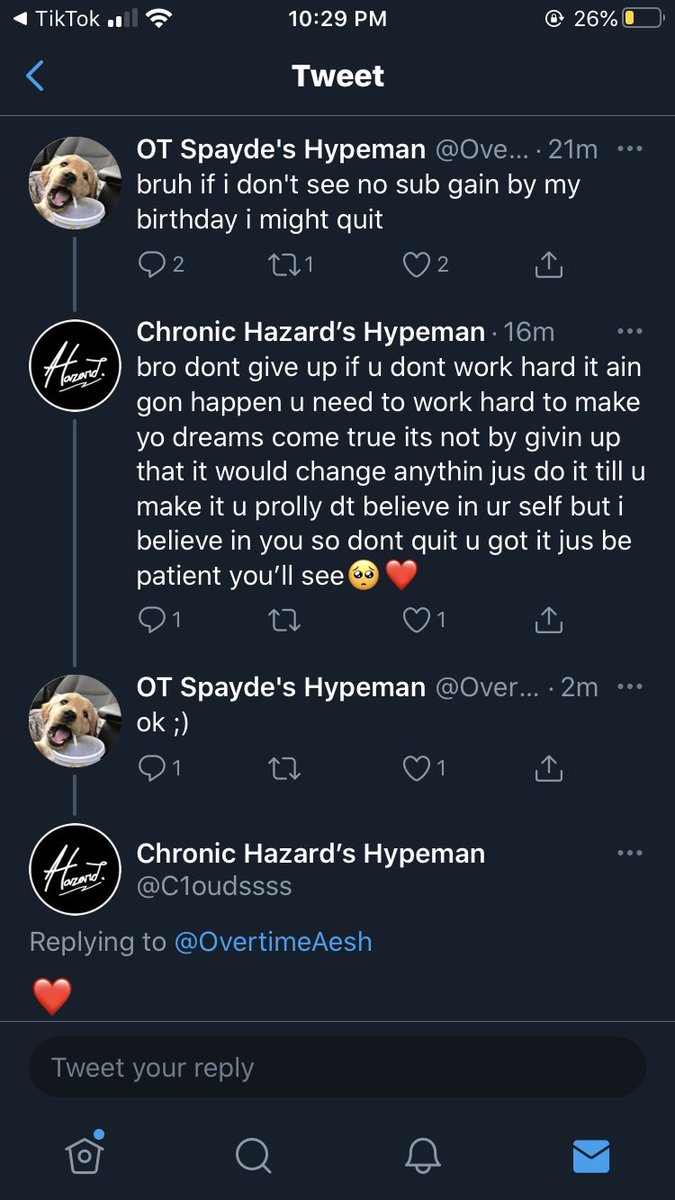This screenshot has height=1200, width=675.
Task: Open the Notifications bell tab
Action: (423, 1155)
